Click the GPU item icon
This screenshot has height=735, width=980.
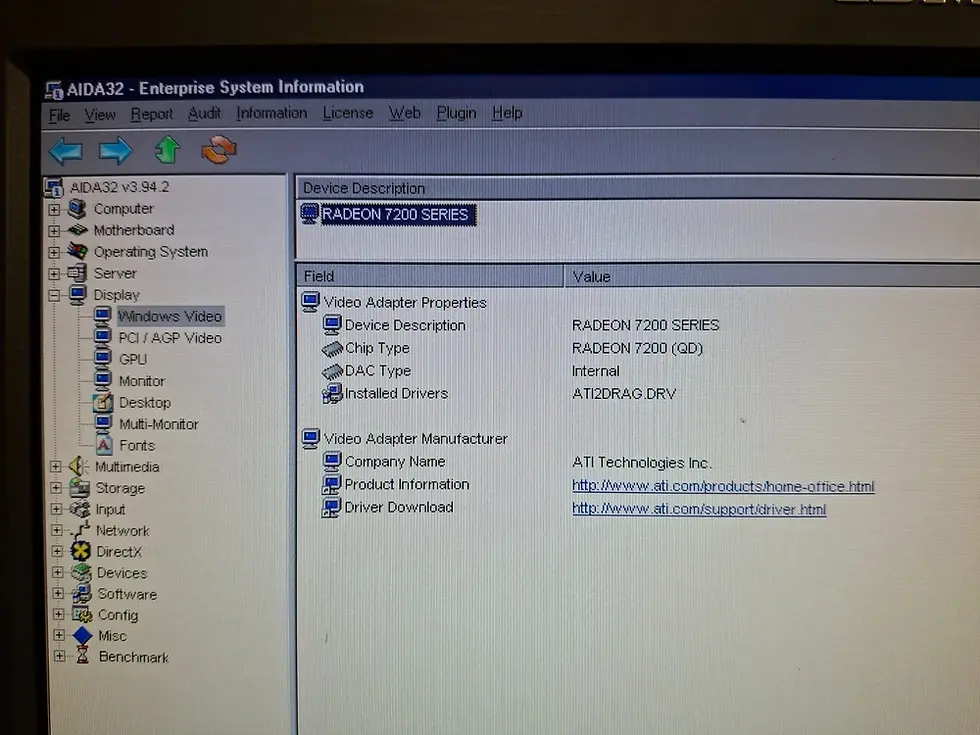point(102,358)
